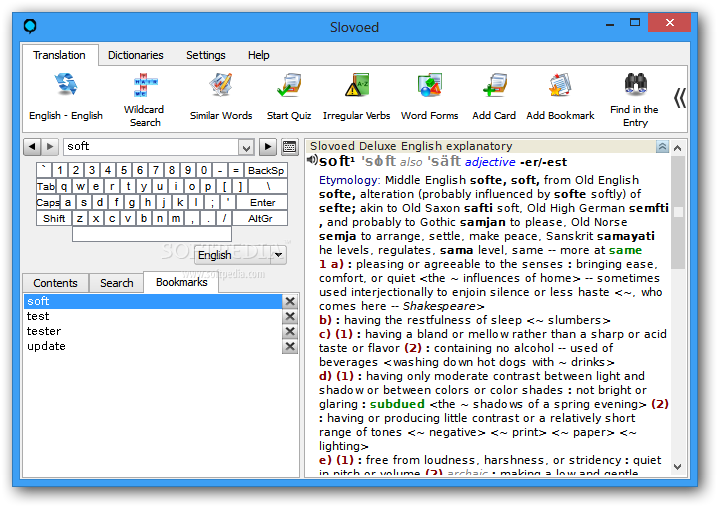Viewport: 718px width, 507px height.
Task: Select the 'update' bookmark entry
Action: pyautogui.click(x=152, y=347)
